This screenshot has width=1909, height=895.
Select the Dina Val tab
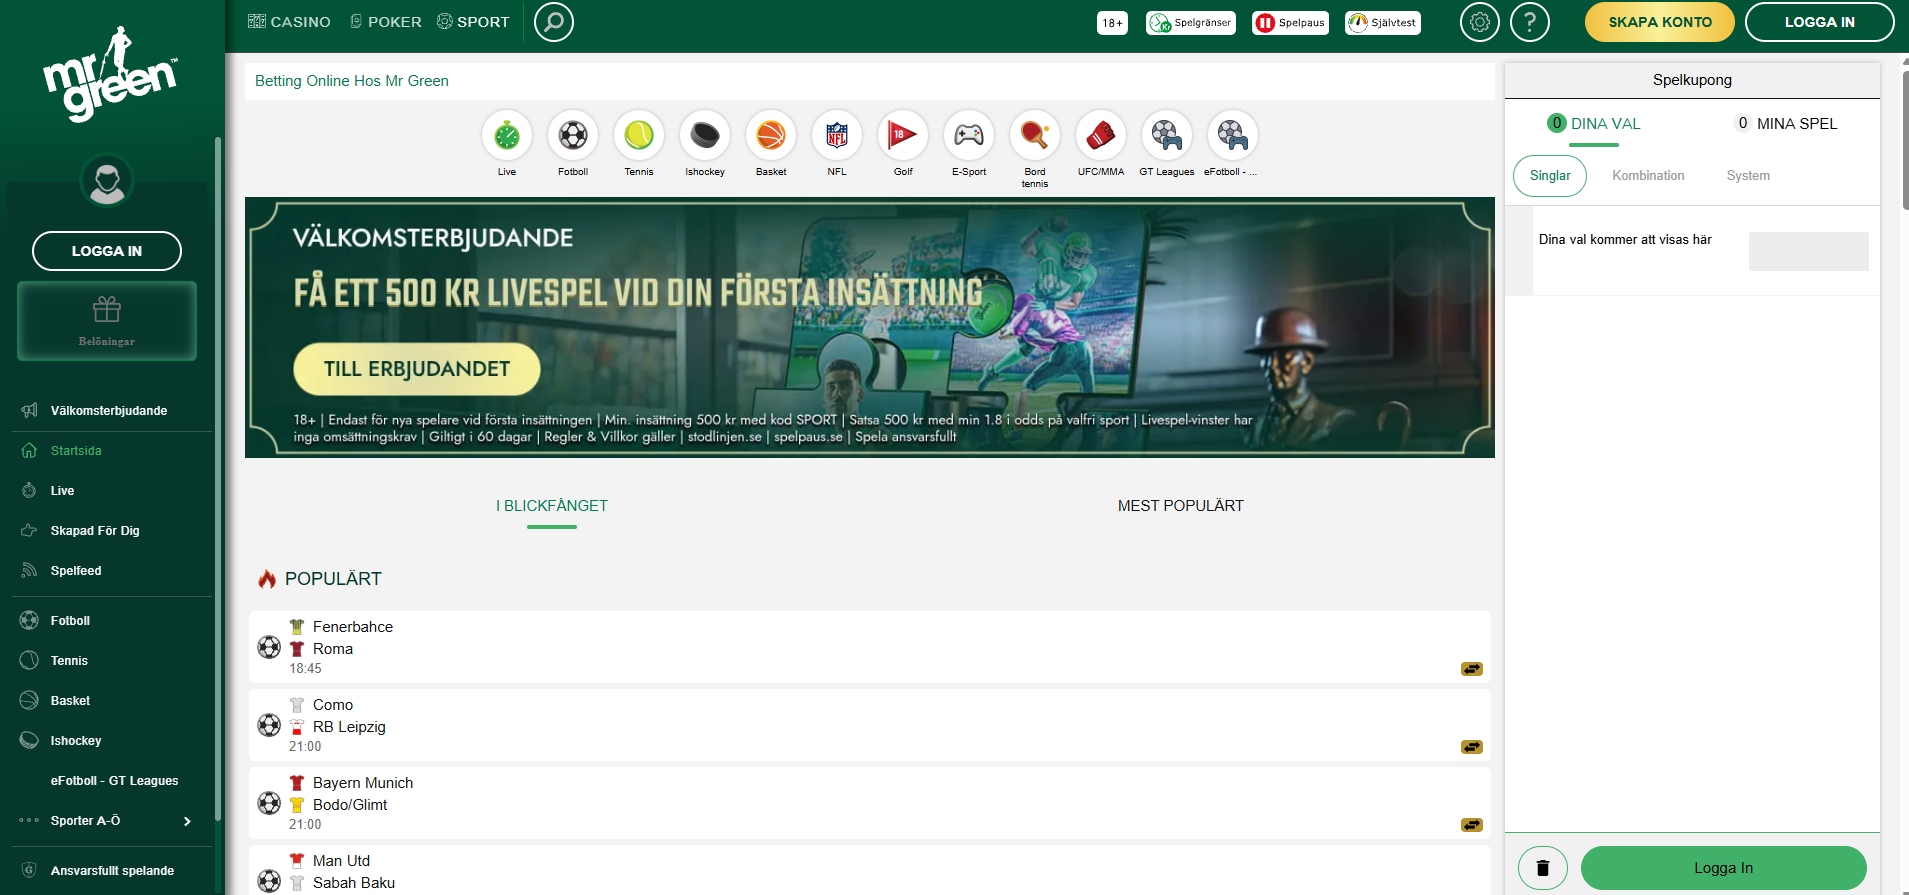pyautogui.click(x=1594, y=124)
